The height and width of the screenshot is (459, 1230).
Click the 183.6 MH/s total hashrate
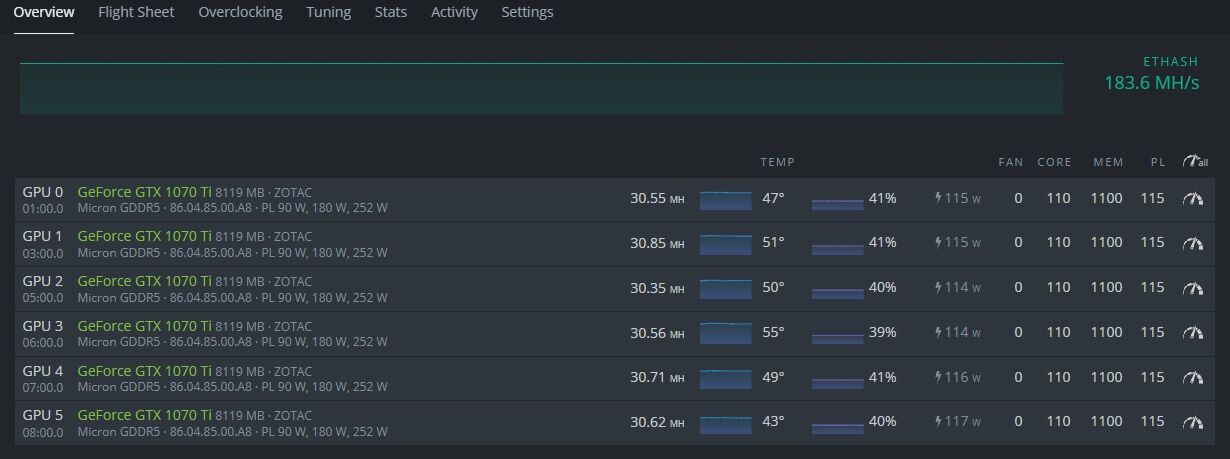(x=1151, y=83)
